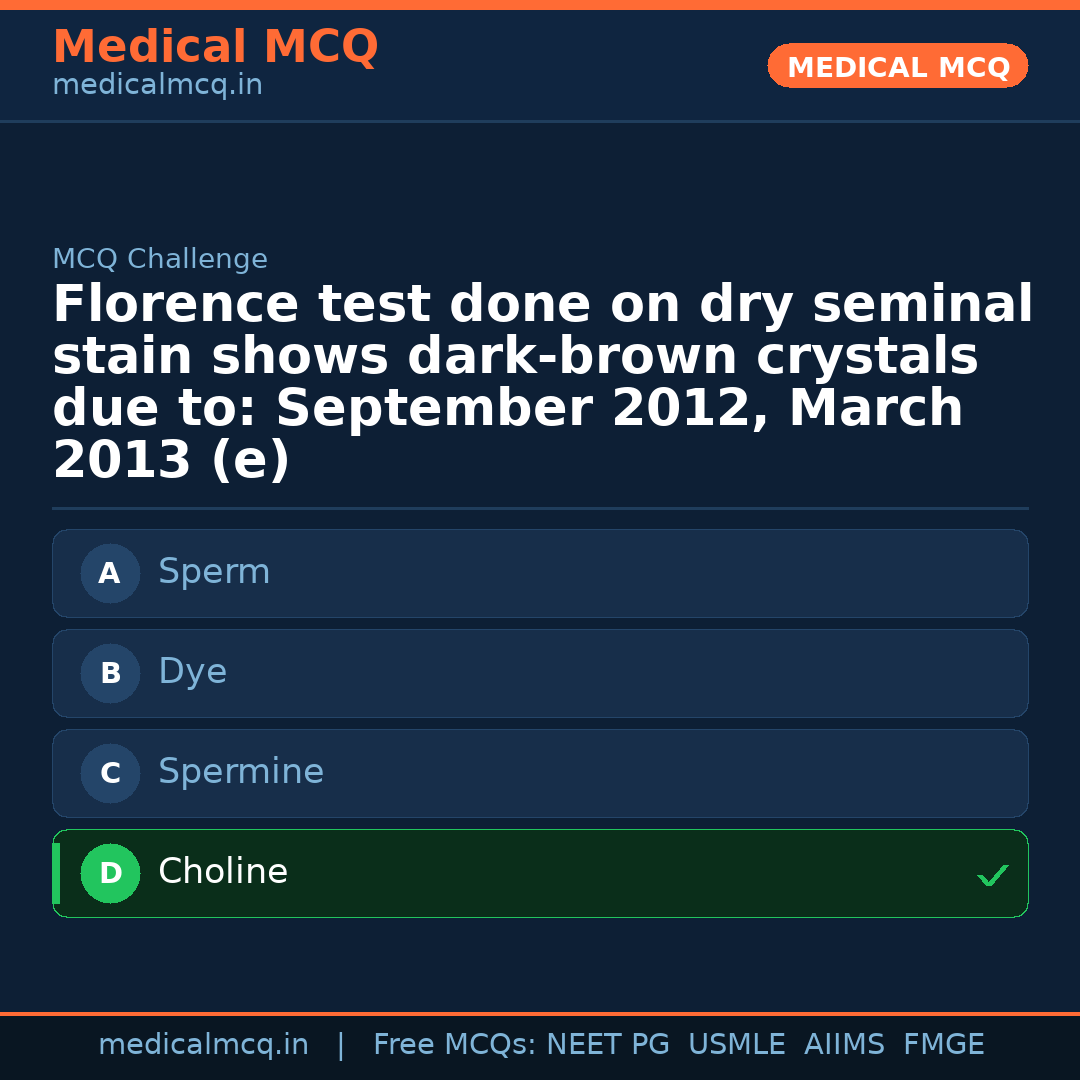Pick the Spermine answer text
This screenshot has height=1080, width=1080.
pyautogui.click(x=241, y=773)
